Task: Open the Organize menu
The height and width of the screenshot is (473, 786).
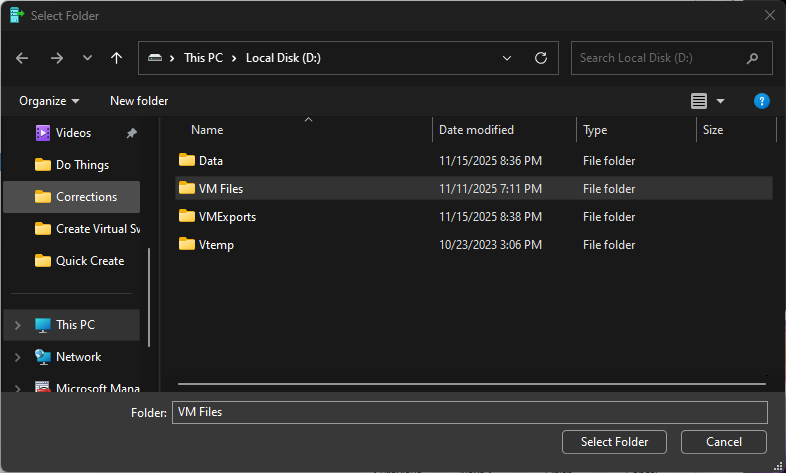Action: tap(49, 101)
